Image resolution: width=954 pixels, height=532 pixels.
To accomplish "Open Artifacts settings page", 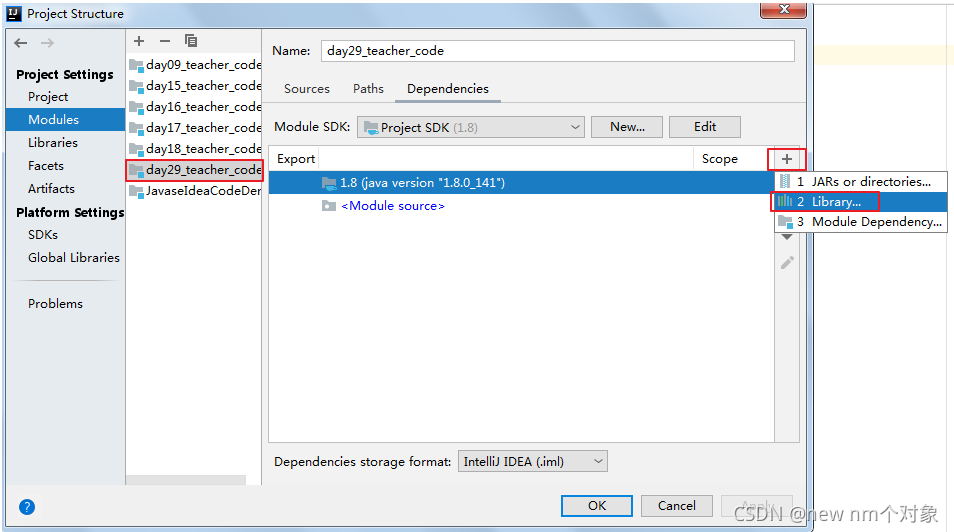I will coord(51,189).
